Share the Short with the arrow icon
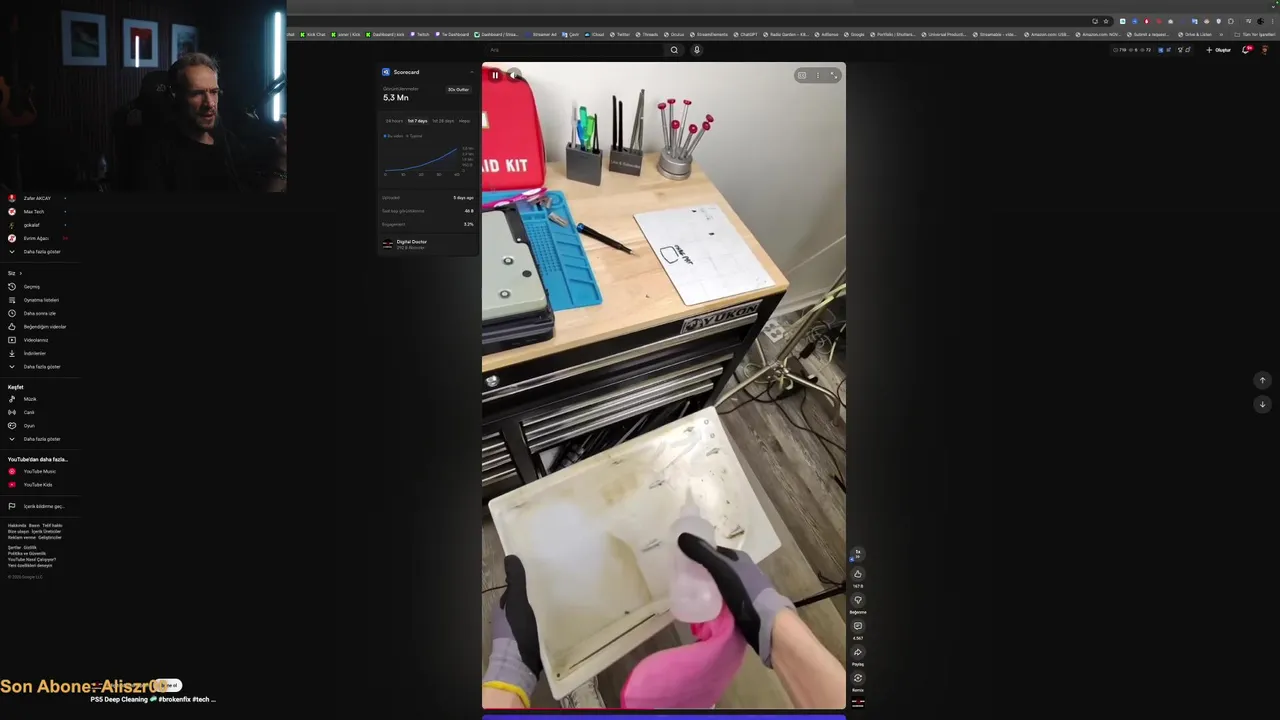This screenshot has width=1280, height=720. [857, 652]
